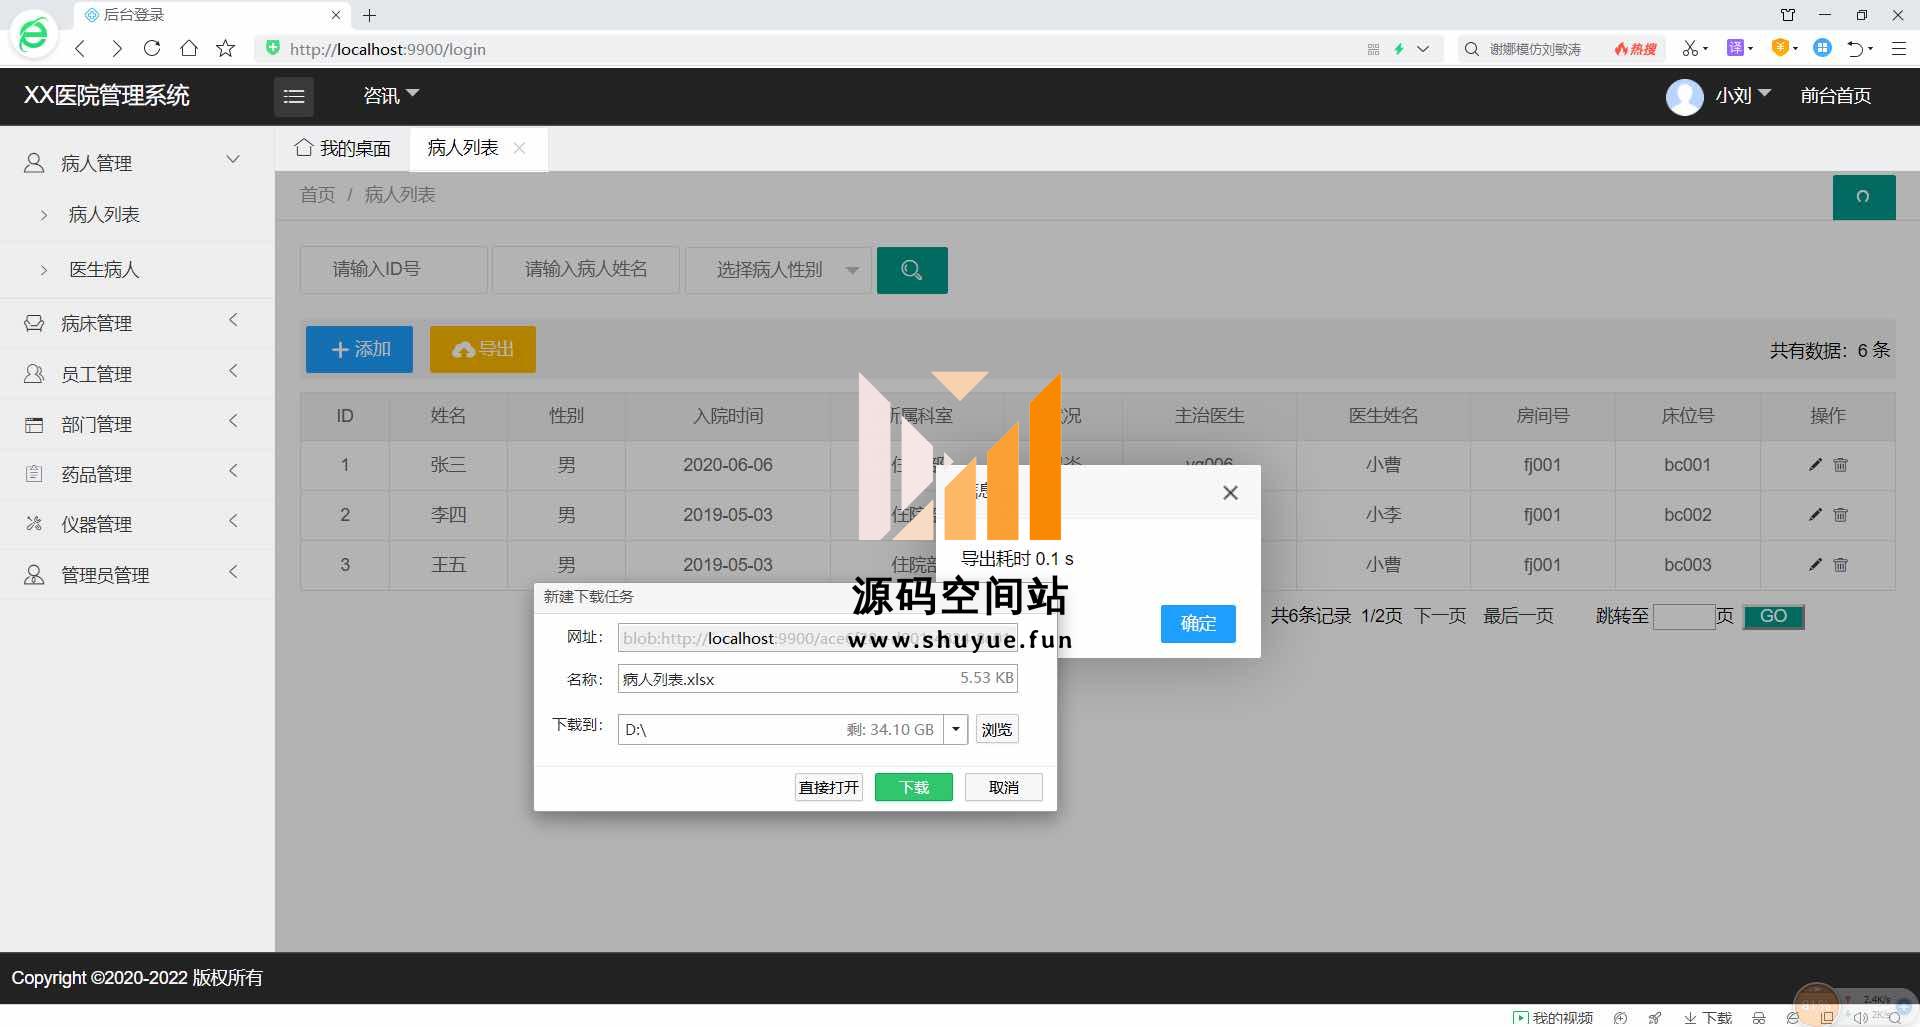This screenshot has width=1920, height=1027.
Task: Open browser scissors screenshot tool
Action: tap(1690, 48)
